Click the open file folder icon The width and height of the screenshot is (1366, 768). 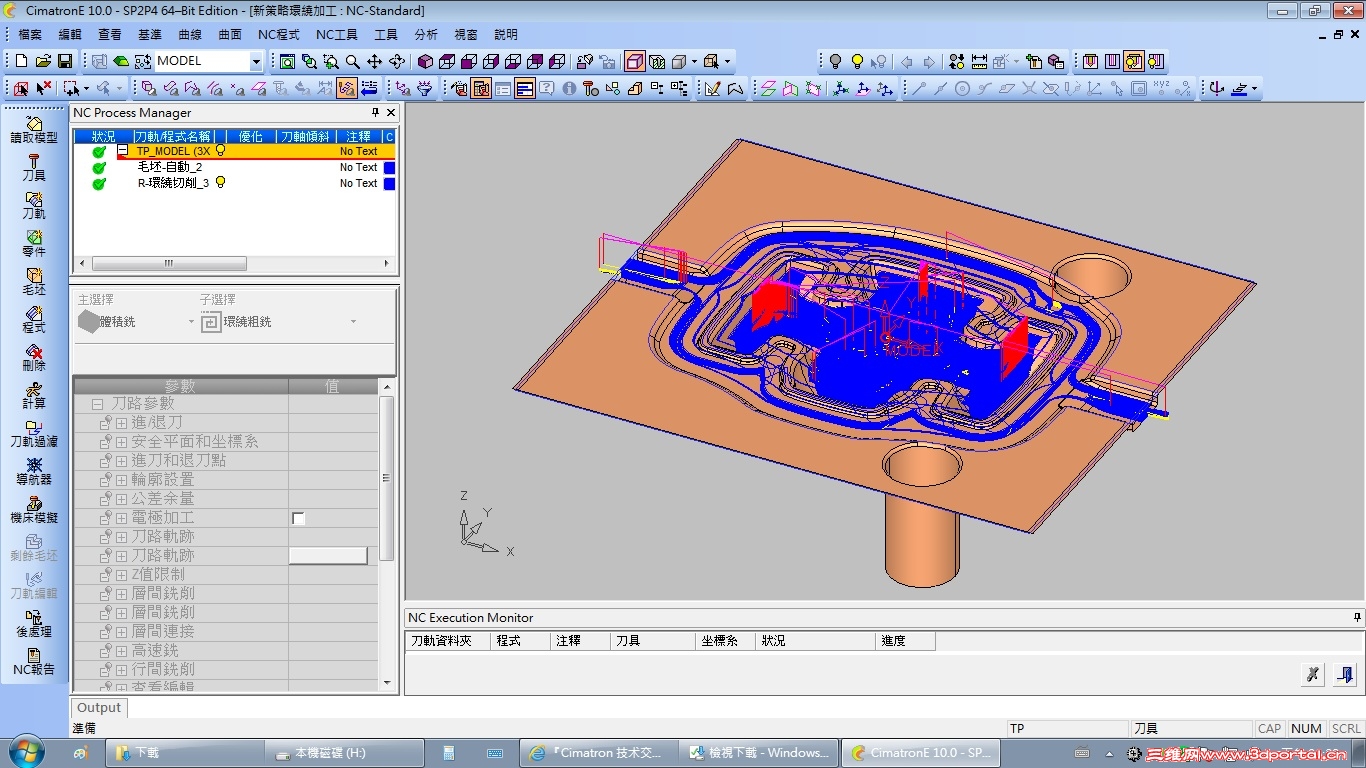pos(43,61)
